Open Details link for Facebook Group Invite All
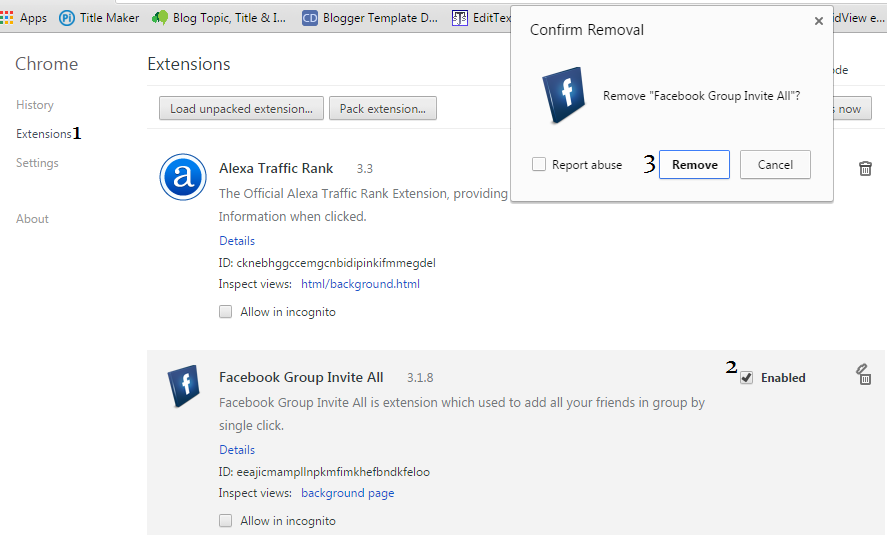The height and width of the screenshot is (535, 887). 237,450
